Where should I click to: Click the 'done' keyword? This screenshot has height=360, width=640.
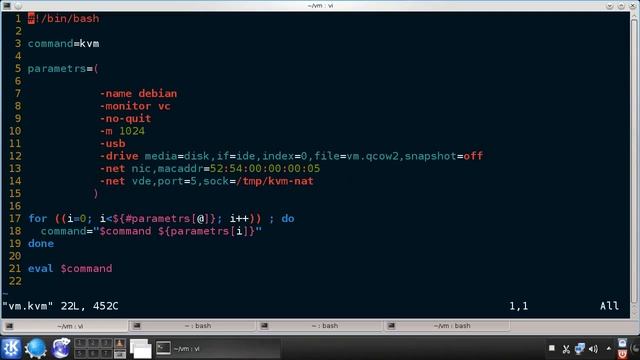tap(41, 244)
